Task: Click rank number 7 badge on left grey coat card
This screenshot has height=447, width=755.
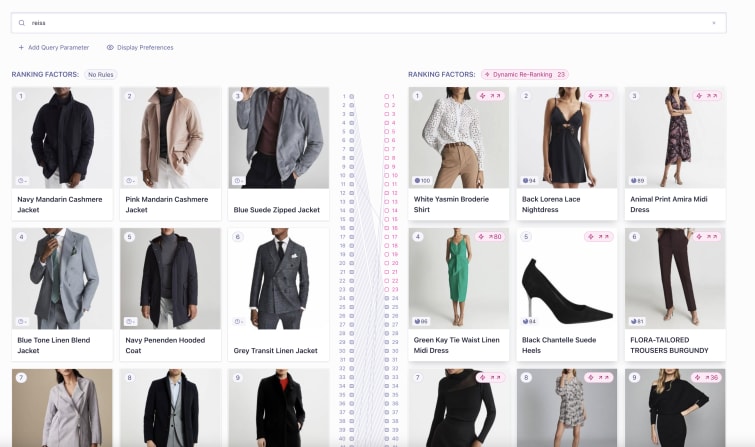Action: [x=21, y=378]
